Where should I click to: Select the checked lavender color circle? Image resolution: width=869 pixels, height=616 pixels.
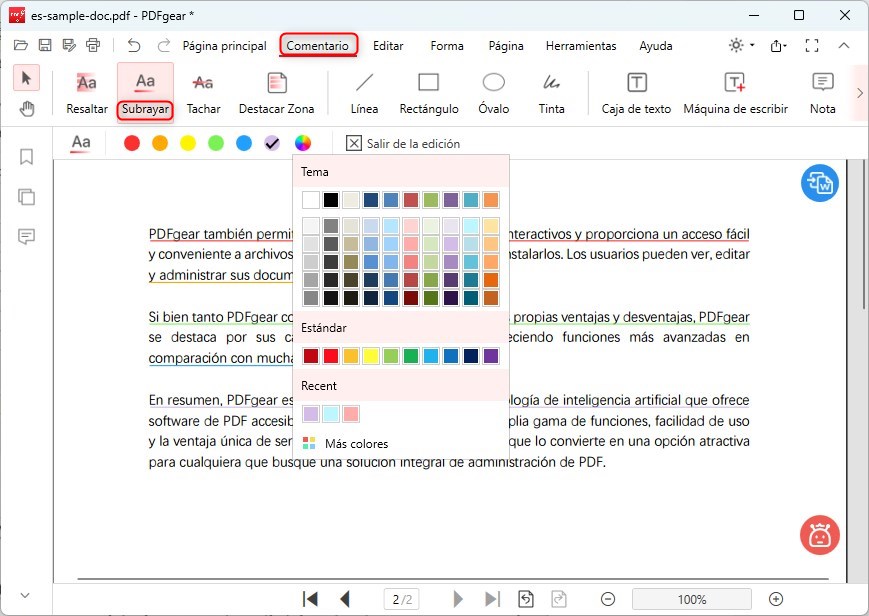[x=272, y=143]
